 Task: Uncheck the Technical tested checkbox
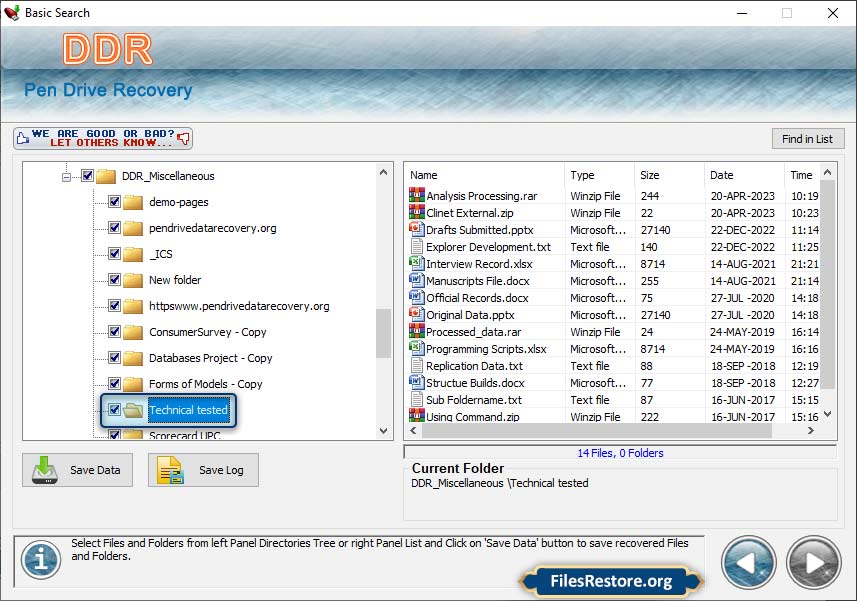[x=114, y=409]
